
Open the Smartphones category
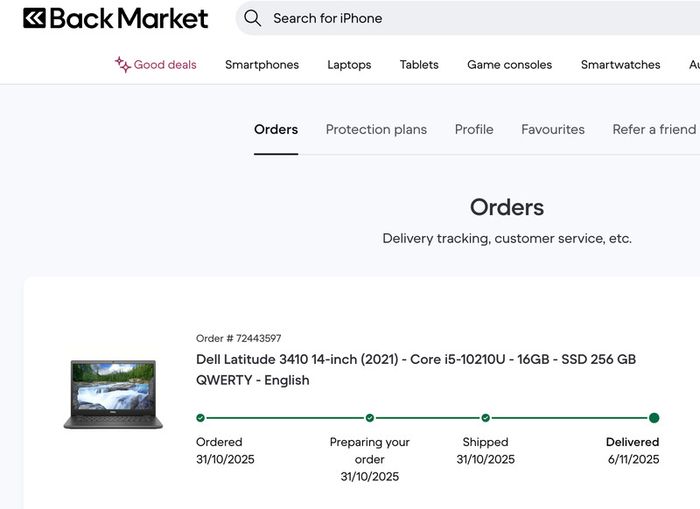[x=262, y=65]
